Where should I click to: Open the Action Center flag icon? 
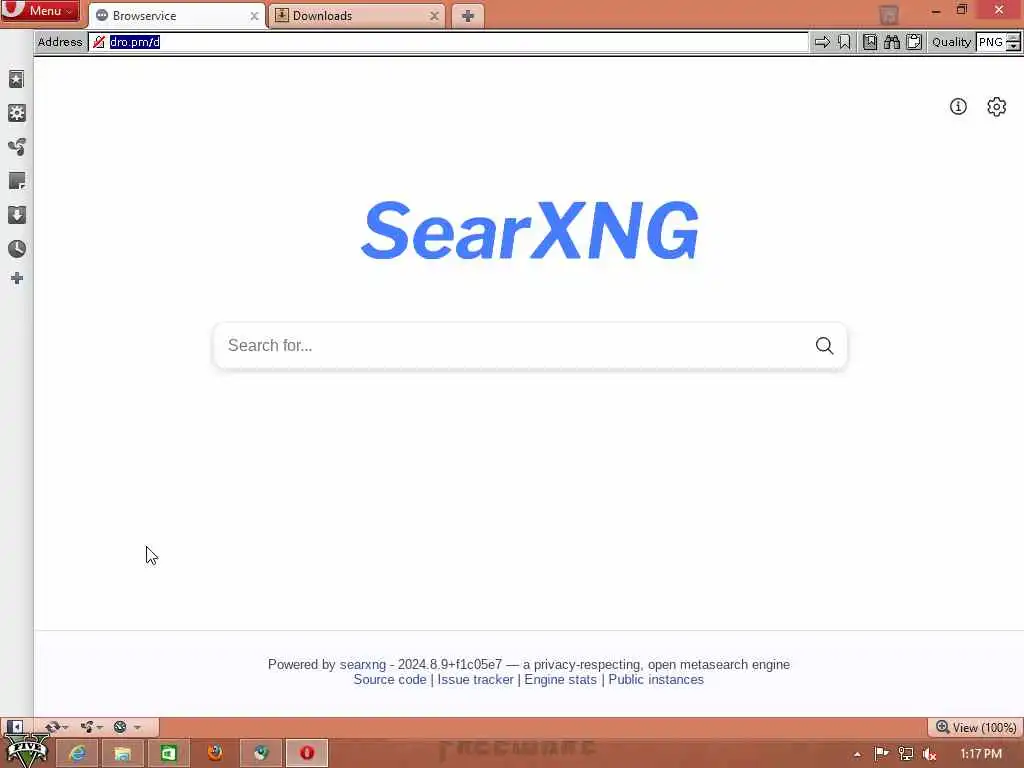click(x=881, y=754)
